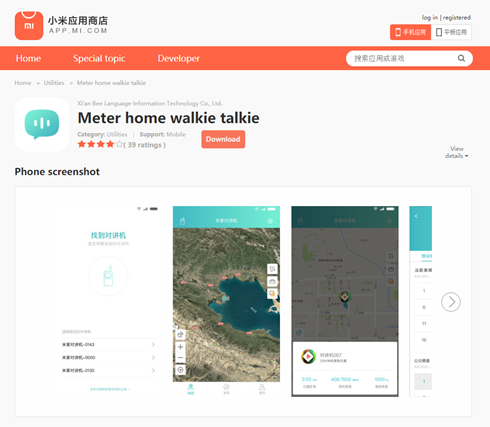The image size is (490, 427).
Task: Expand View details dropdown
Action: coord(456,152)
